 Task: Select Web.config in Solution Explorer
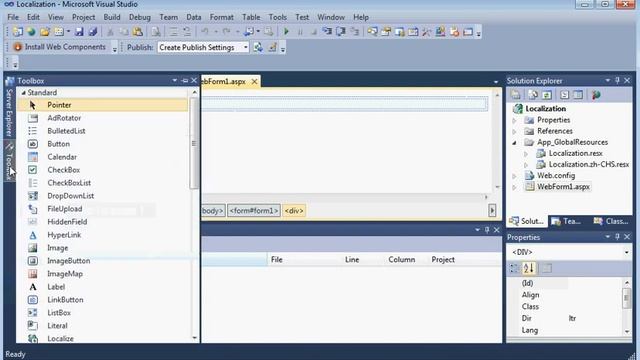pos(556,176)
